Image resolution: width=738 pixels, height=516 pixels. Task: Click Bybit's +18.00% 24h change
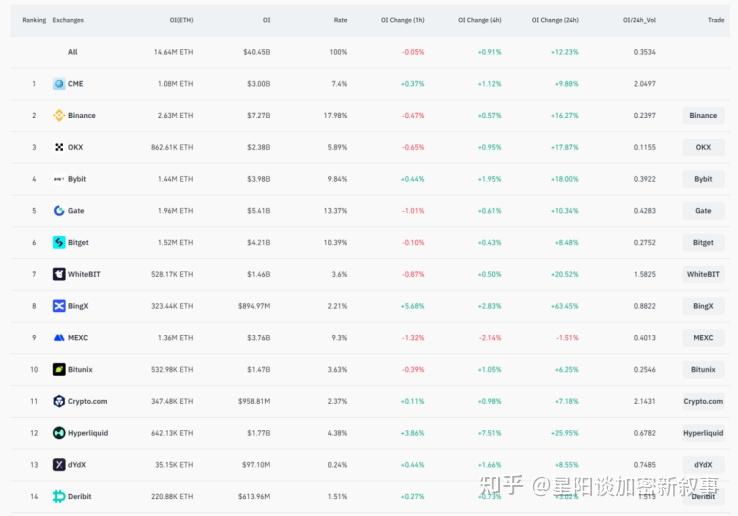tap(564, 179)
